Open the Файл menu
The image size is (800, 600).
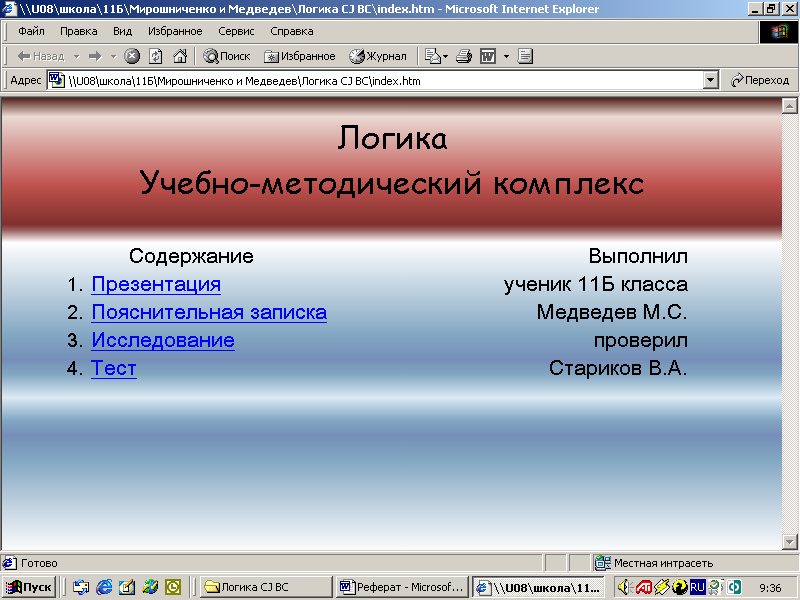click(31, 32)
